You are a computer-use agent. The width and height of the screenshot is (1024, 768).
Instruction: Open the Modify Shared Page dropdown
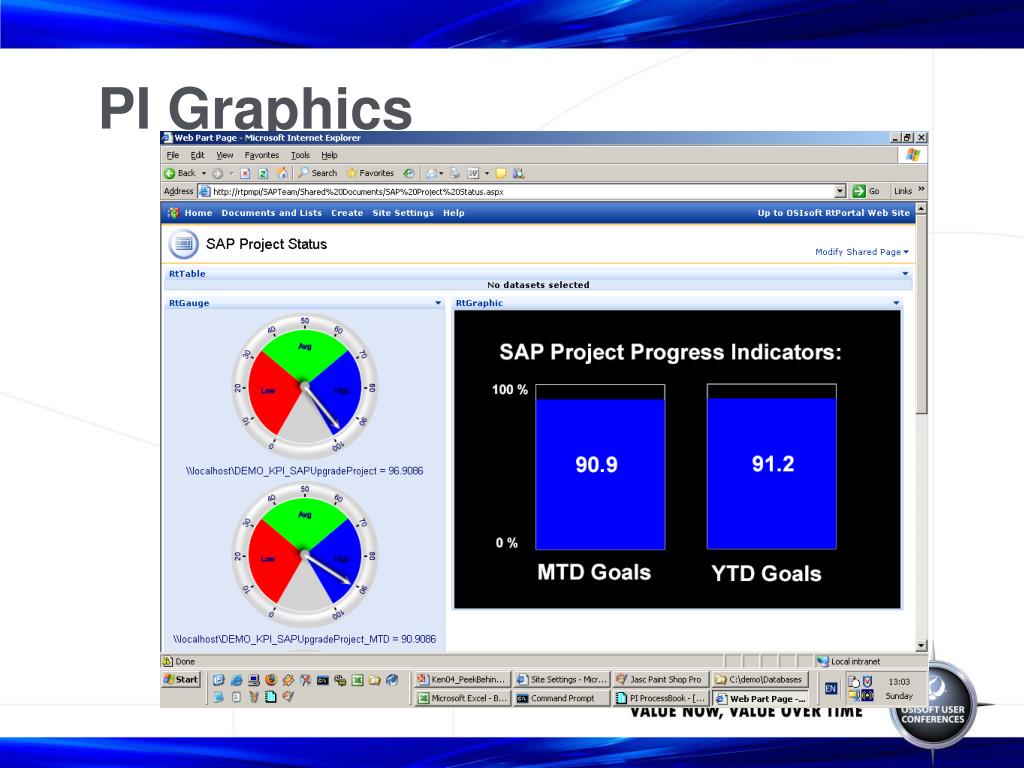pyautogui.click(x=861, y=252)
